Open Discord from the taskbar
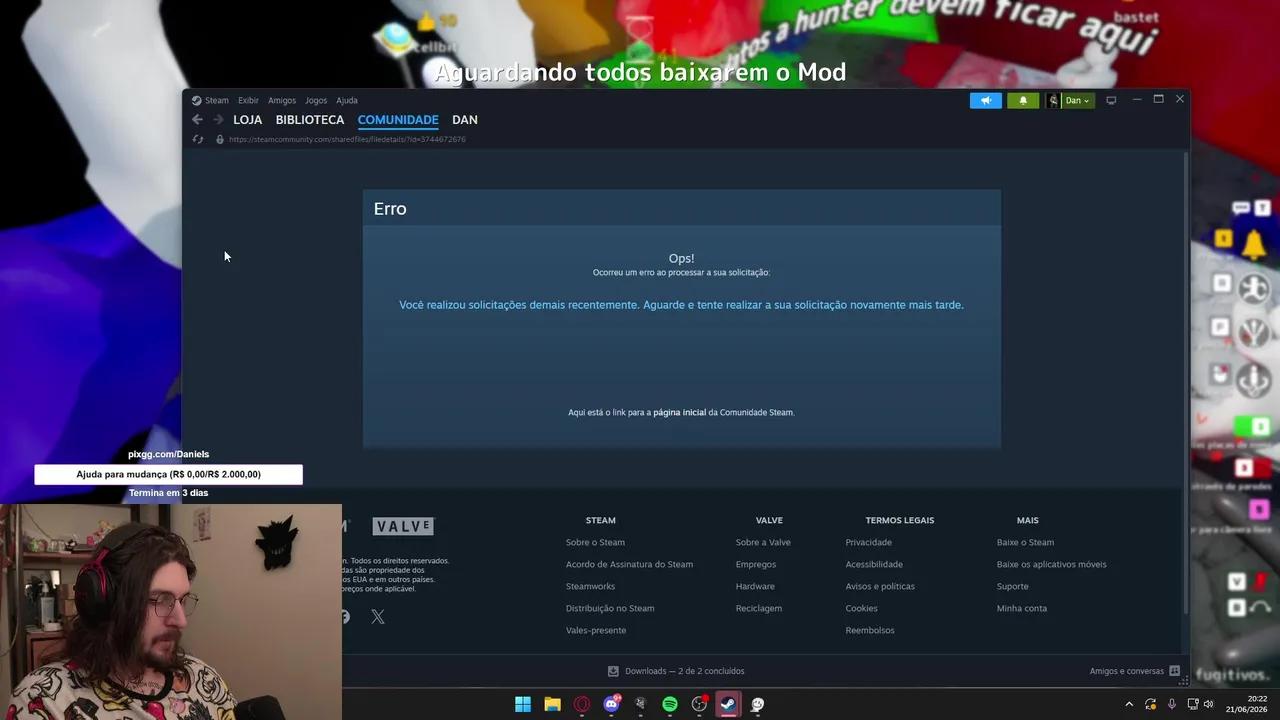The height and width of the screenshot is (720, 1280). coord(611,704)
